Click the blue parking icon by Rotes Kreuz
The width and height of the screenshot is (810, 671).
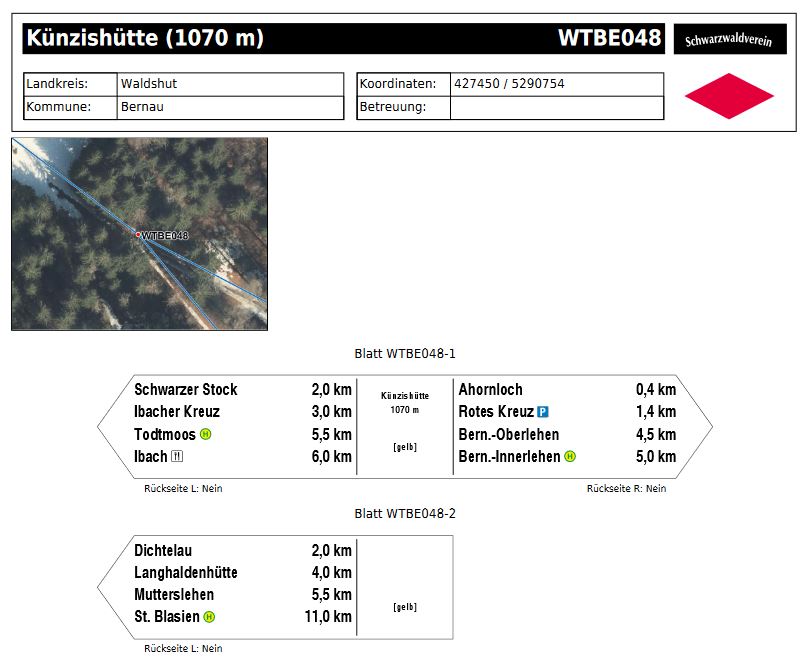click(x=543, y=412)
